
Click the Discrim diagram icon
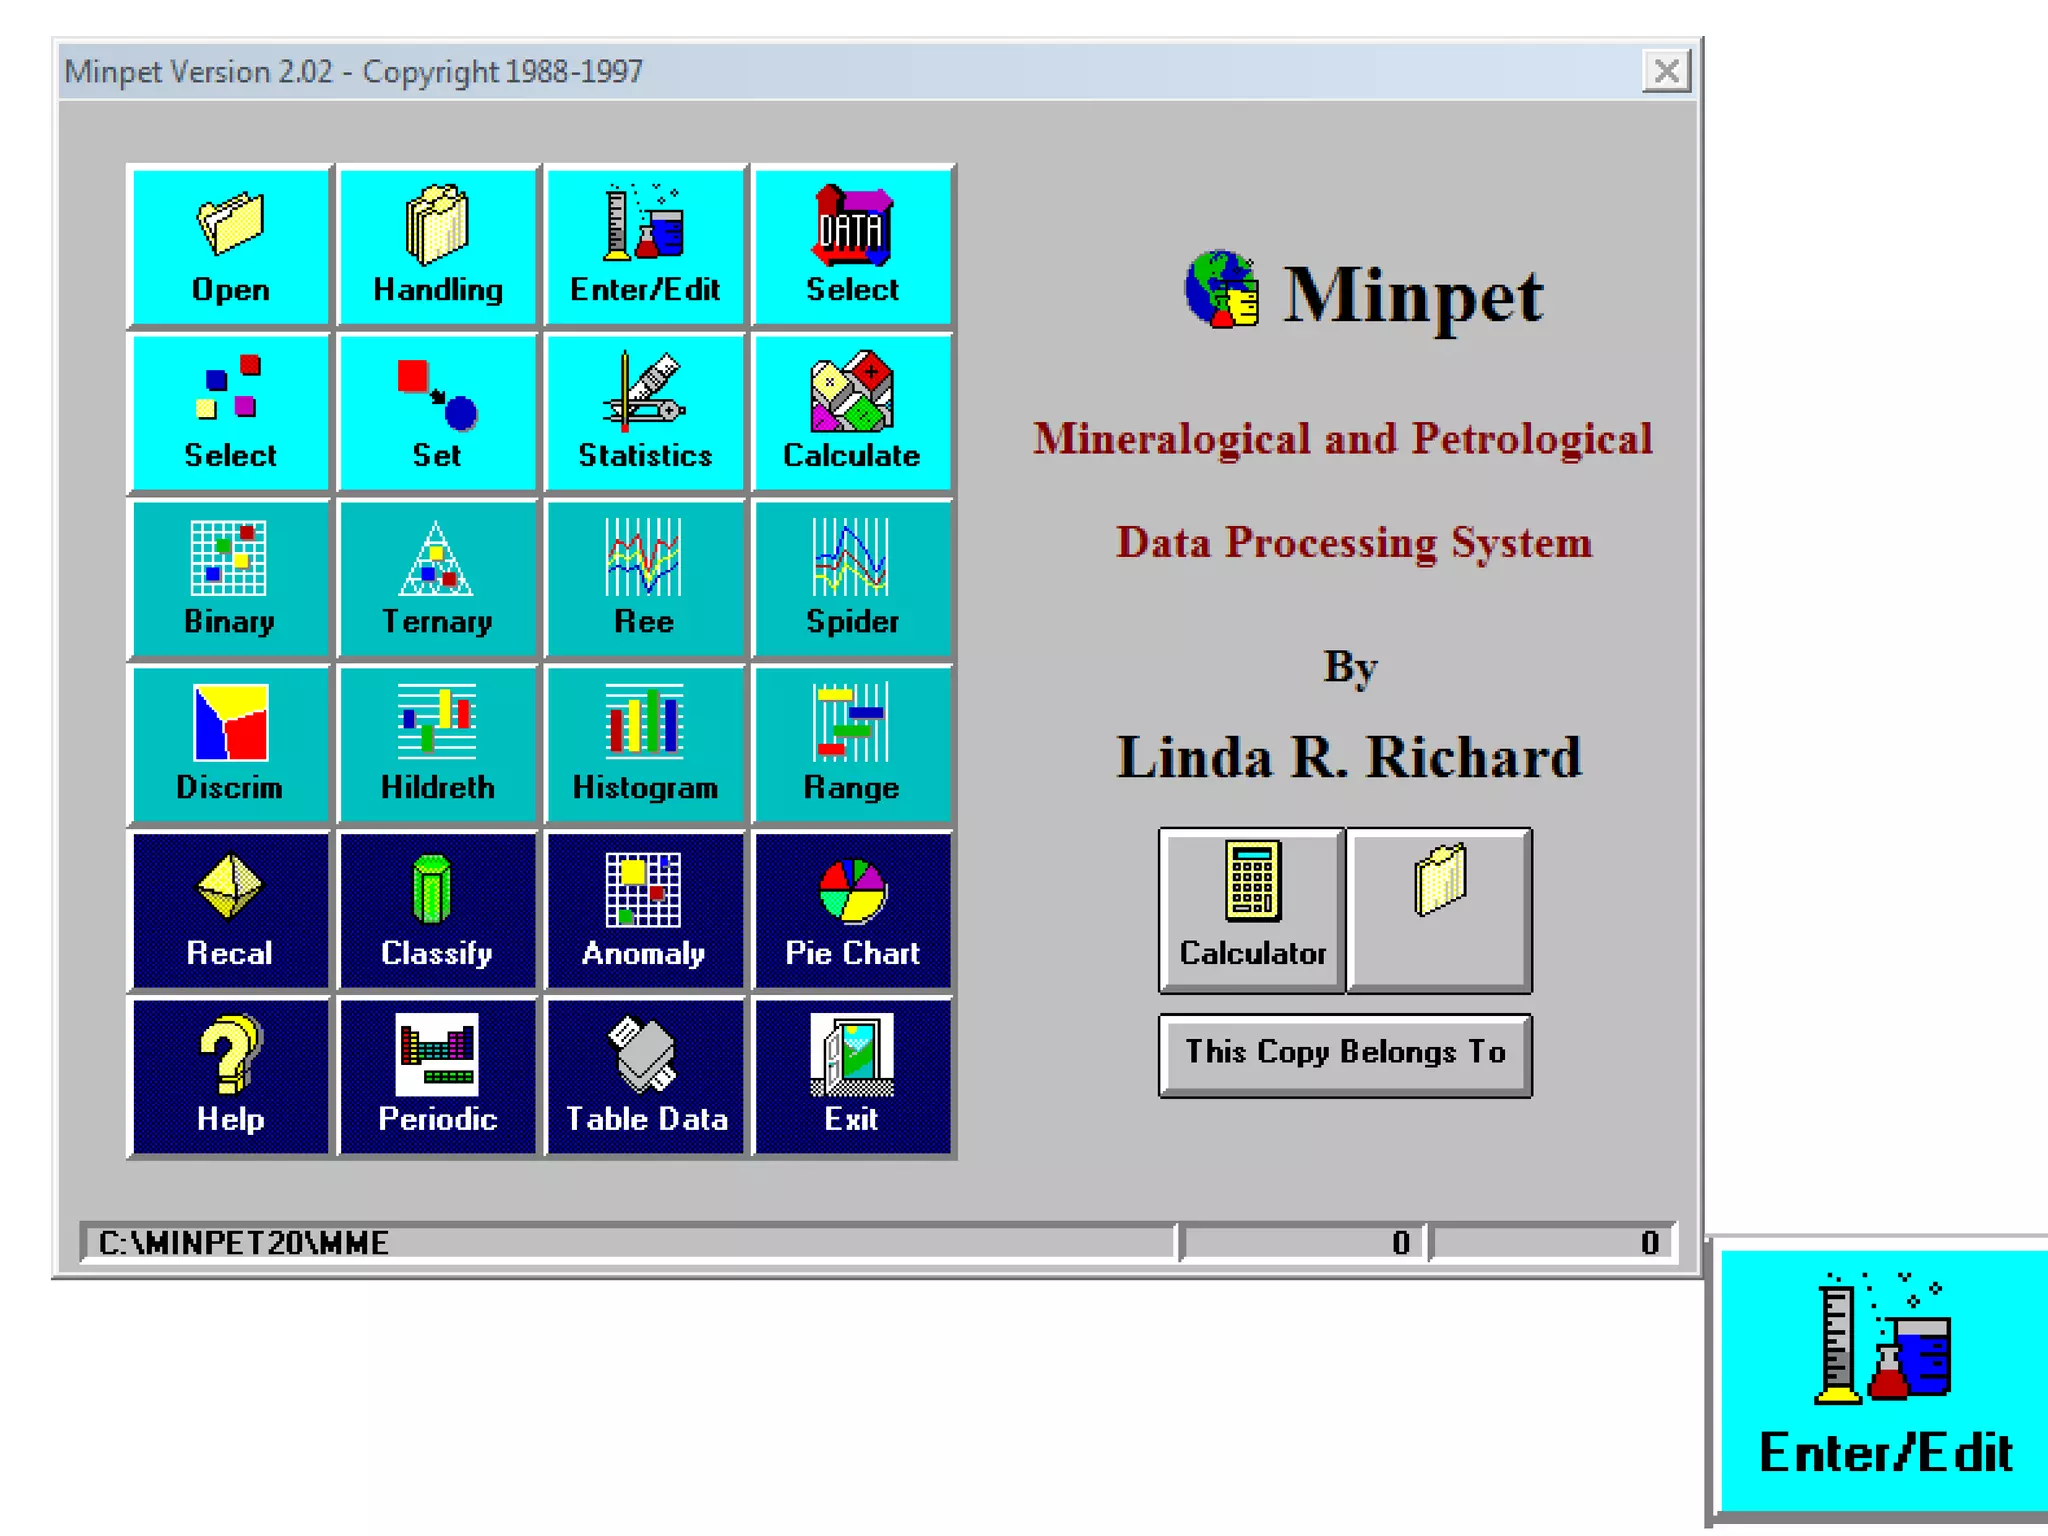pos(230,744)
